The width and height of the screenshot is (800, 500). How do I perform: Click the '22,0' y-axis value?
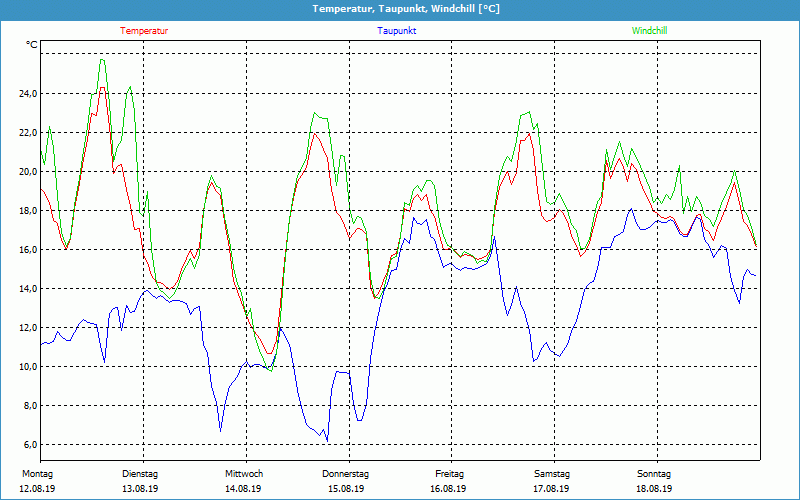28,133
